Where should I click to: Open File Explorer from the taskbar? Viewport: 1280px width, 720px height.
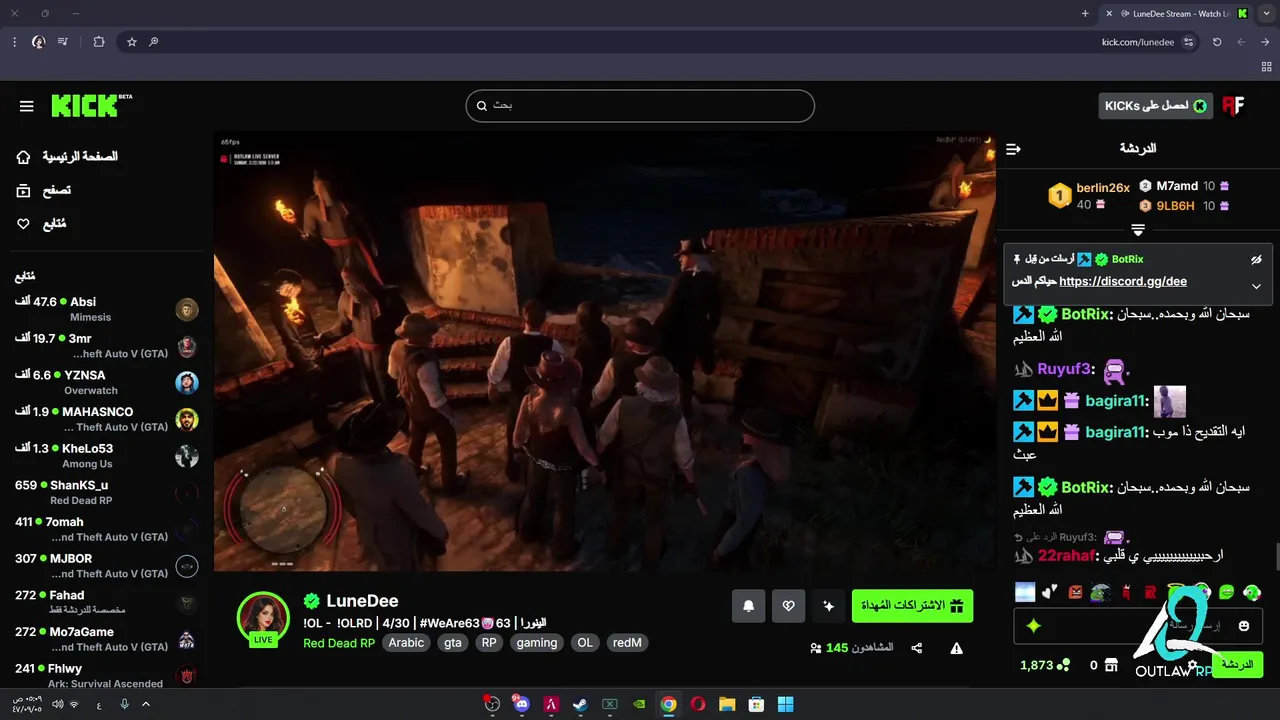[727, 704]
